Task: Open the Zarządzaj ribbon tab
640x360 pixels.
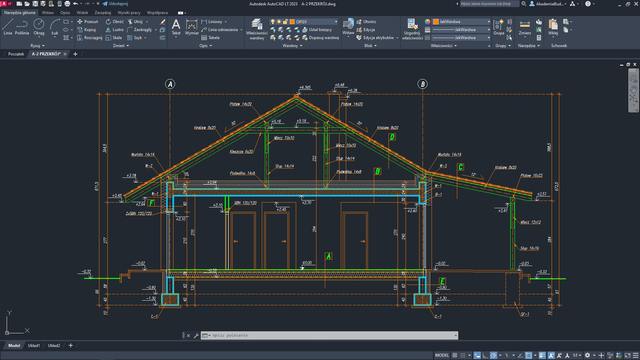Action: (102, 13)
